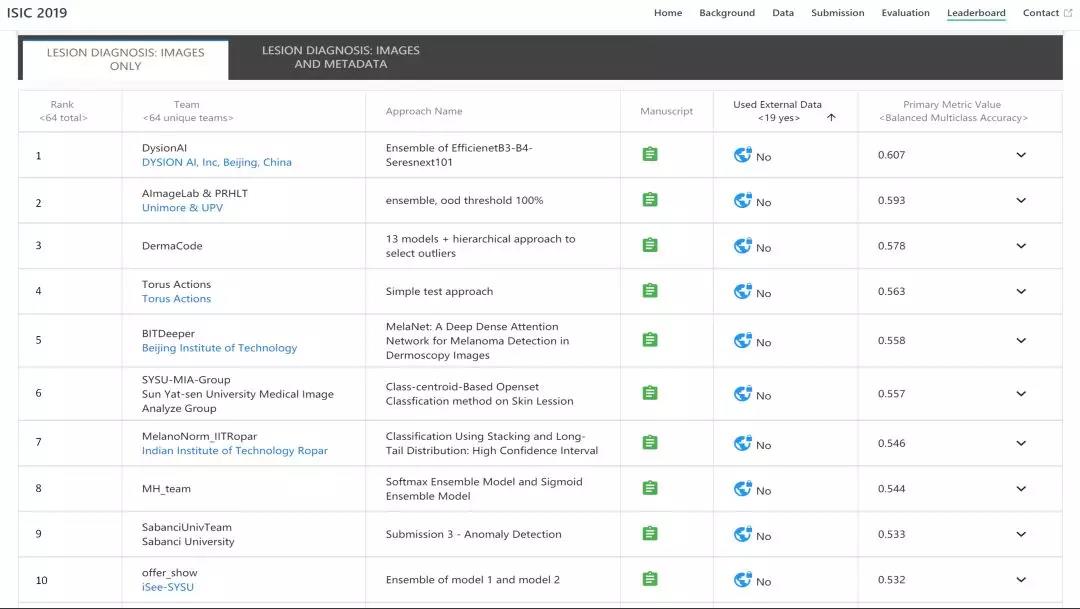1080x609 pixels.
Task: Click external data globe icon in DysionAI row
Action: point(742,155)
